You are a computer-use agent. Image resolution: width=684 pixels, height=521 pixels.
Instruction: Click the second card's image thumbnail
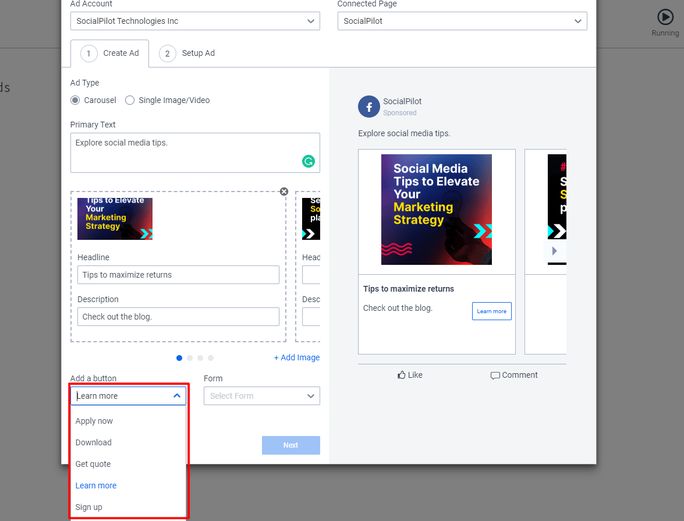[311, 219]
